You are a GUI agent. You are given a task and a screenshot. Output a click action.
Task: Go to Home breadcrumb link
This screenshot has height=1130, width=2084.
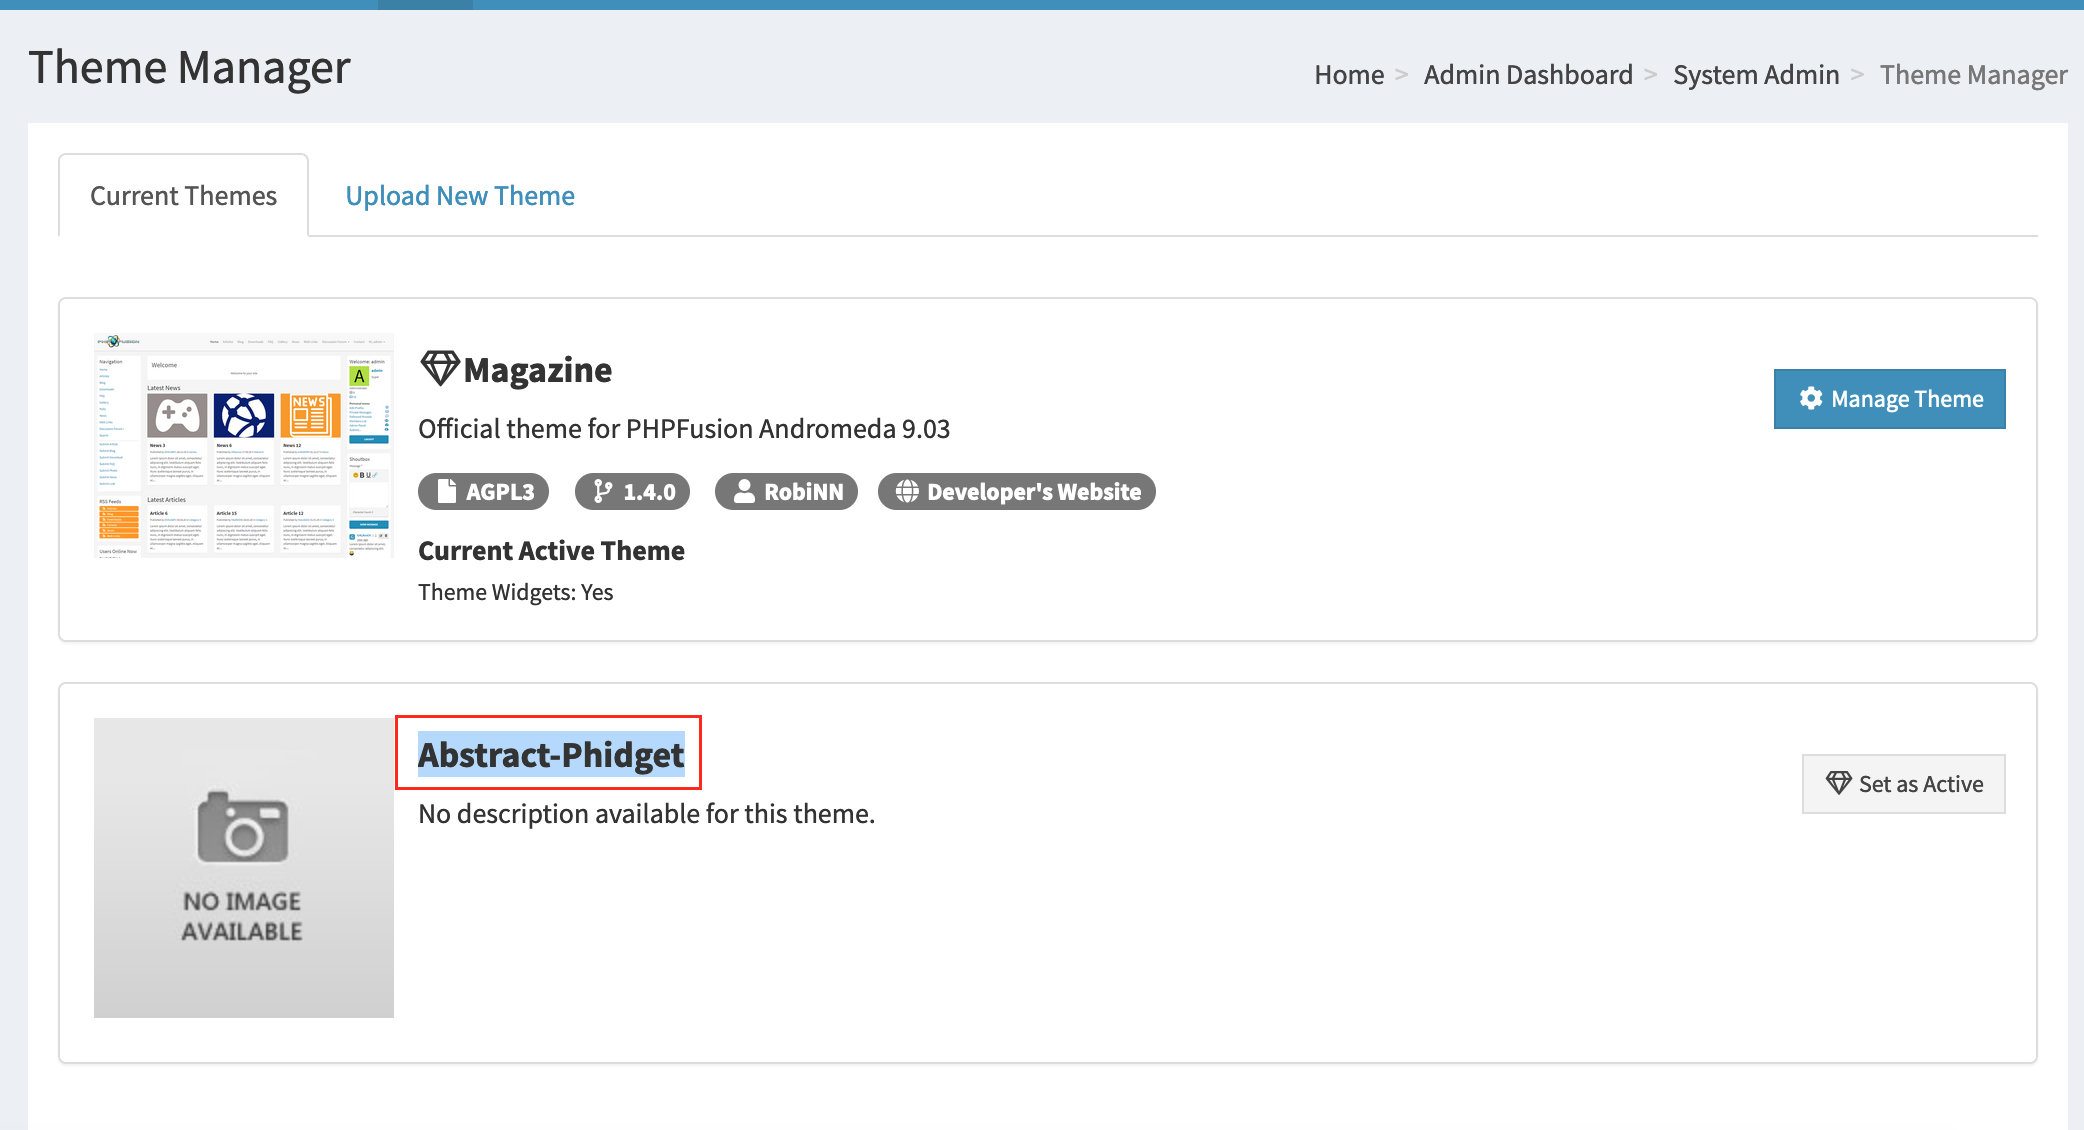tap(1349, 75)
